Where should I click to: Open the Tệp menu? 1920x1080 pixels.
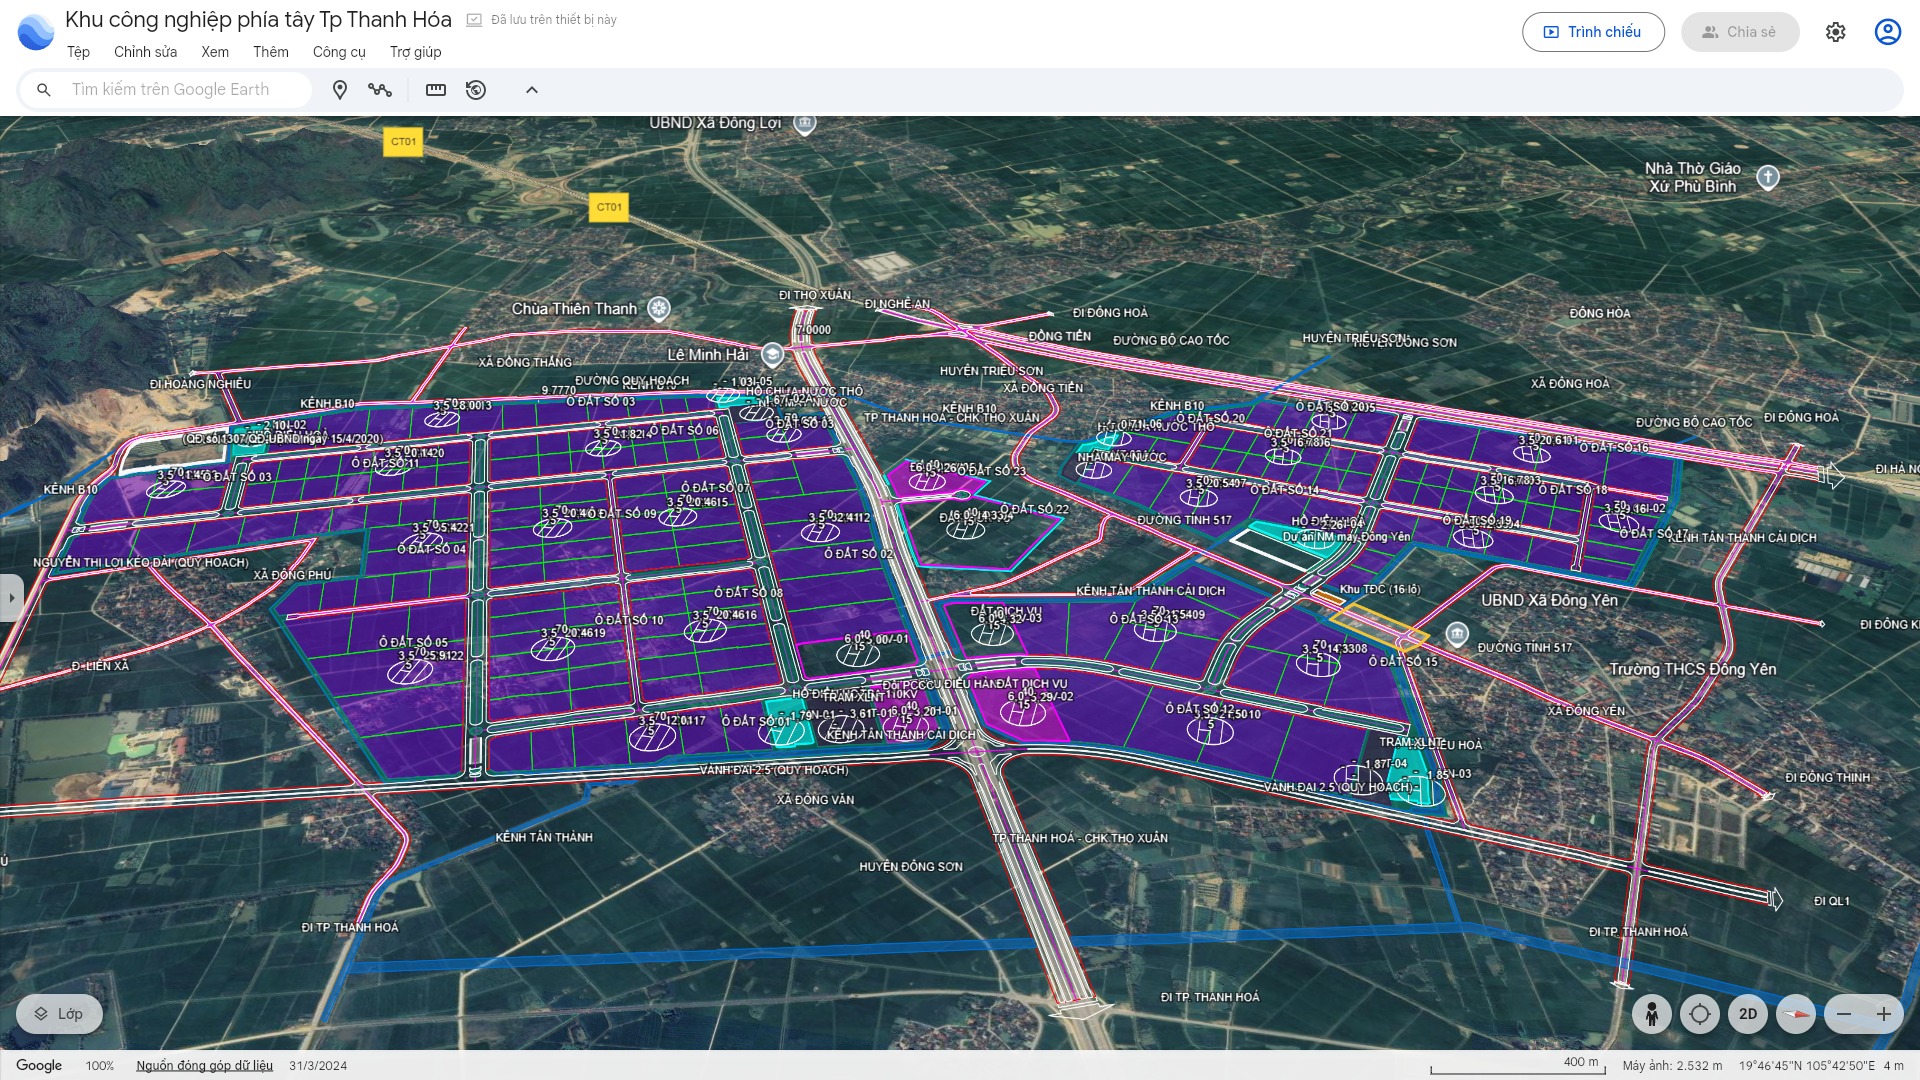tap(78, 52)
